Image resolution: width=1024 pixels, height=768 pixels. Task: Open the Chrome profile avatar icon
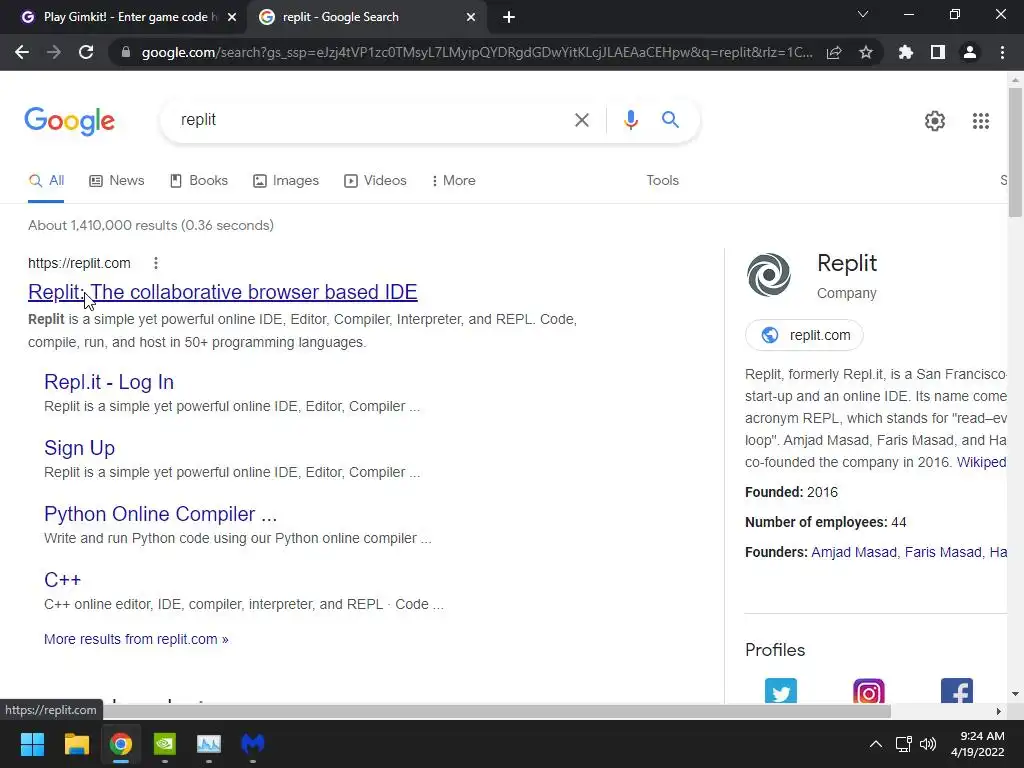[x=970, y=52]
